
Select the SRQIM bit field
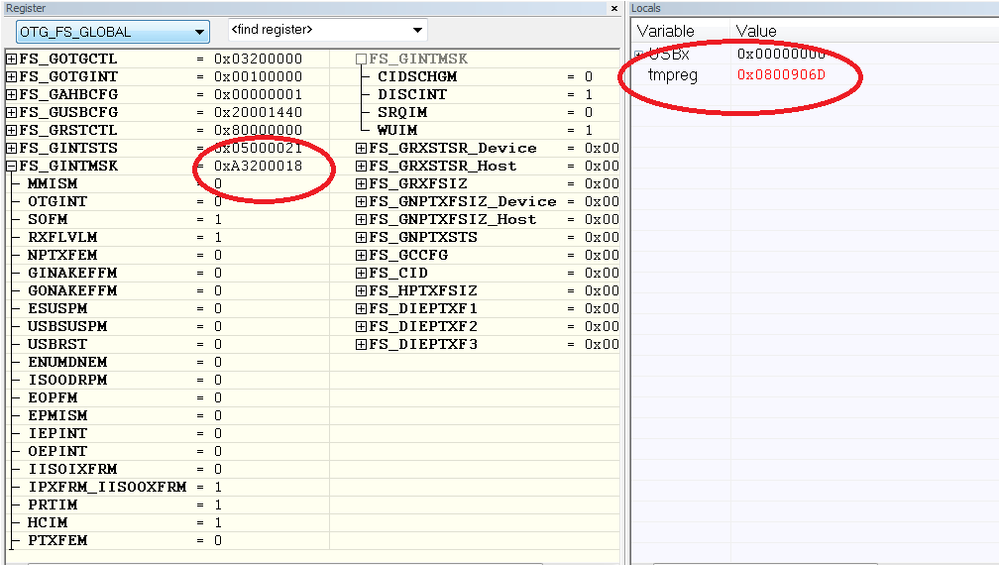pyautogui.click(x=402, y=112)
